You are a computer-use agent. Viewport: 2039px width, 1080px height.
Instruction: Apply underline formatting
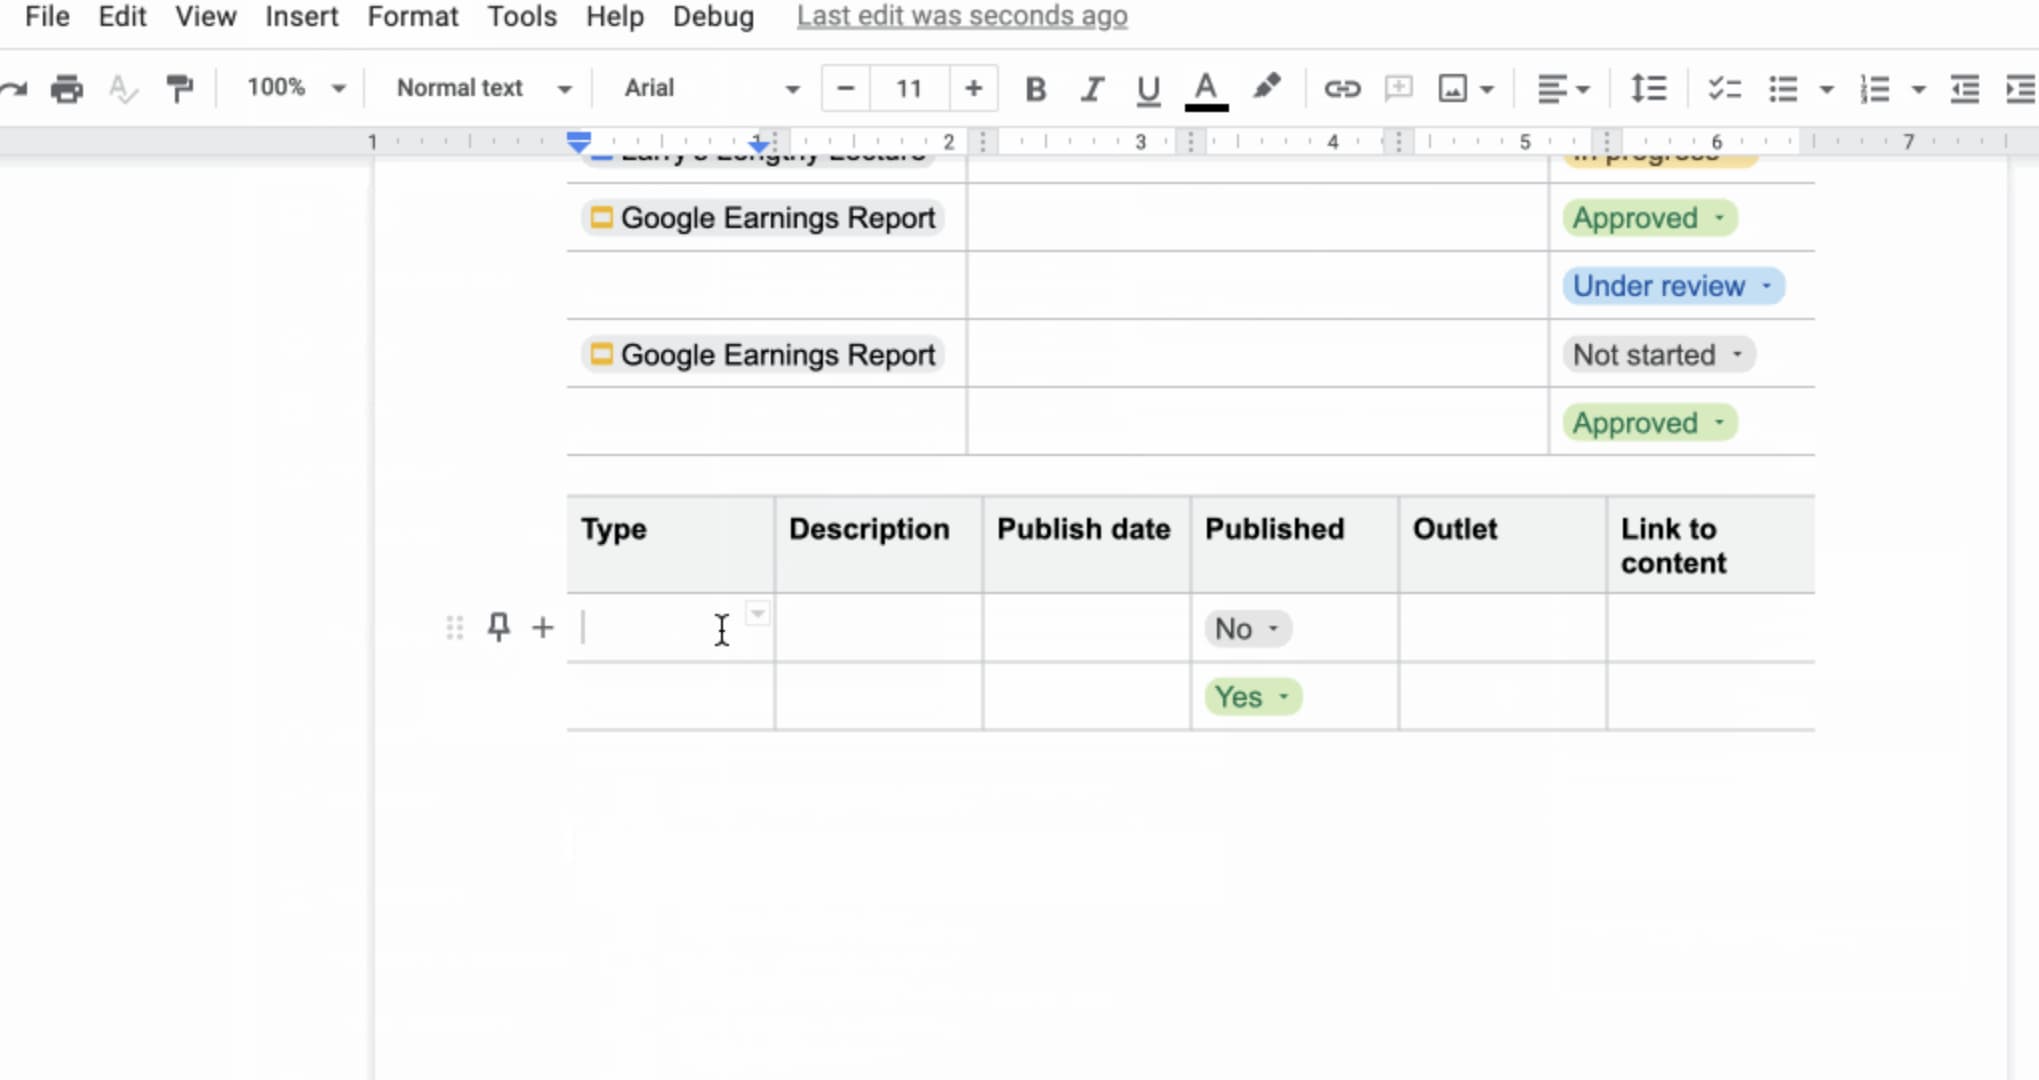(1147, 88)
